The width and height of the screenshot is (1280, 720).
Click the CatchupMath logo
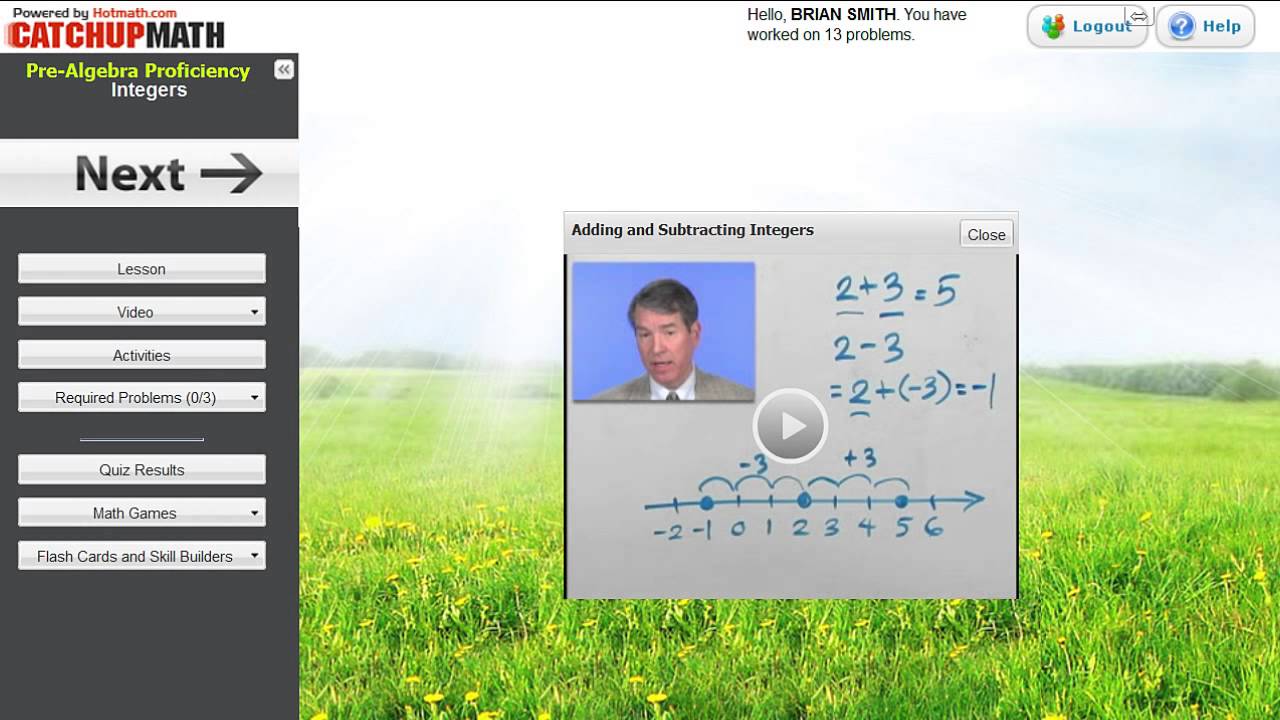tap(115, 35)
